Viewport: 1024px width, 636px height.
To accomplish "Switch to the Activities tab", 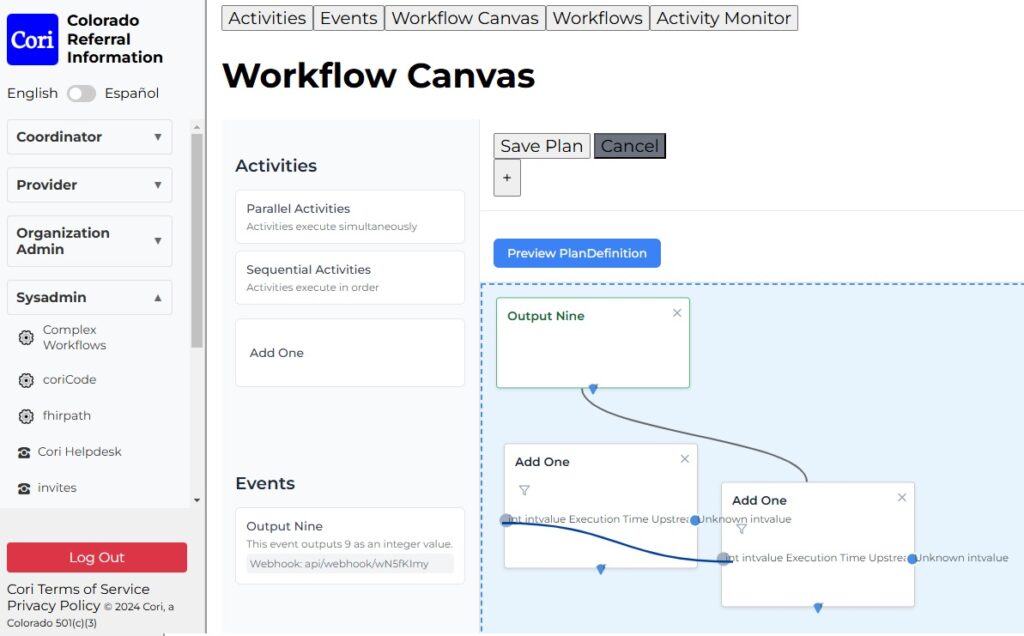I will point(267,18).
